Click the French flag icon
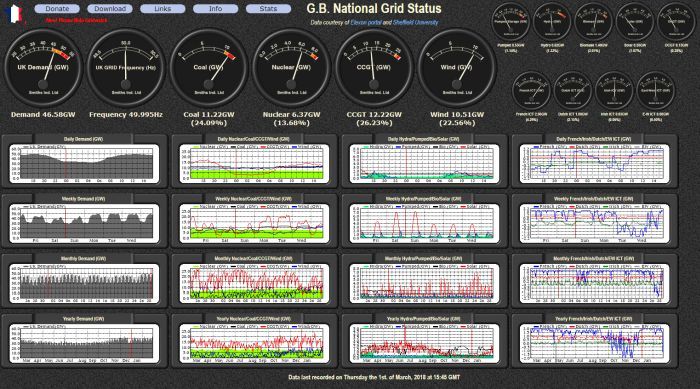Viewport: 700px width, 389px height. [13, 14]
